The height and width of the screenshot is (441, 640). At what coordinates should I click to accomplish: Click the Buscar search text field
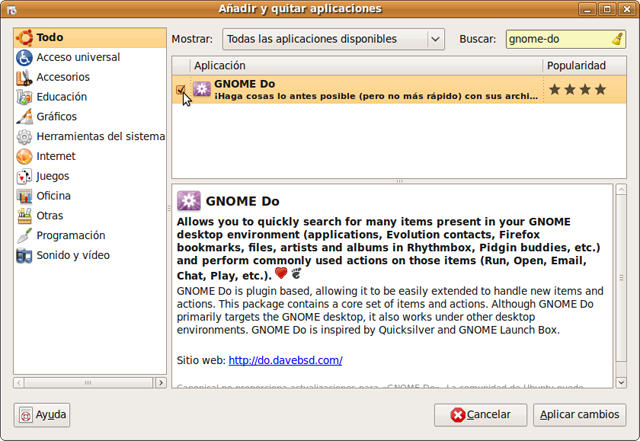click(x=556, y=39)
